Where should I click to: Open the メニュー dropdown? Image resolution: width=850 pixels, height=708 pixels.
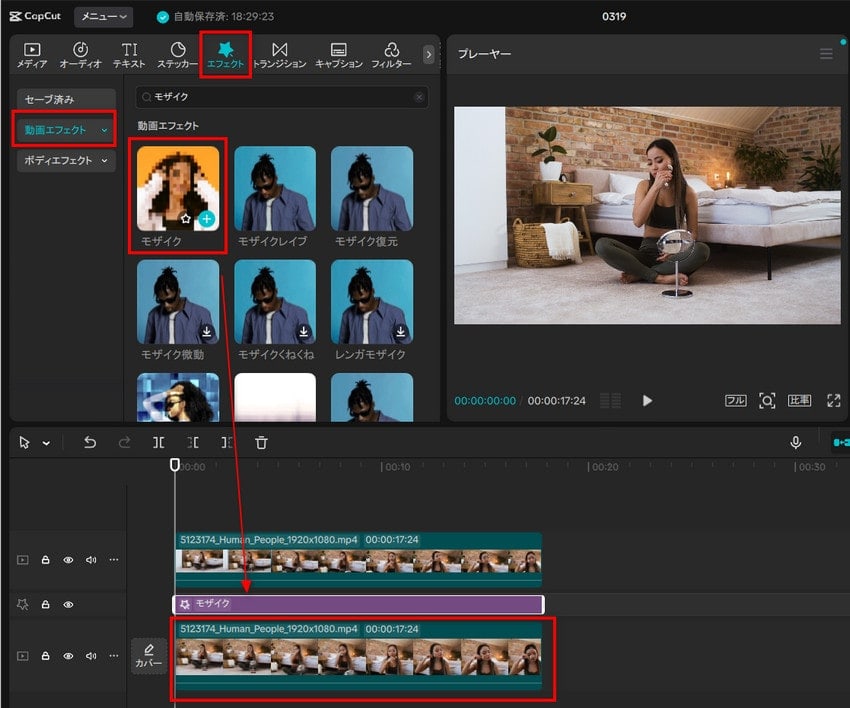[103, 16]
